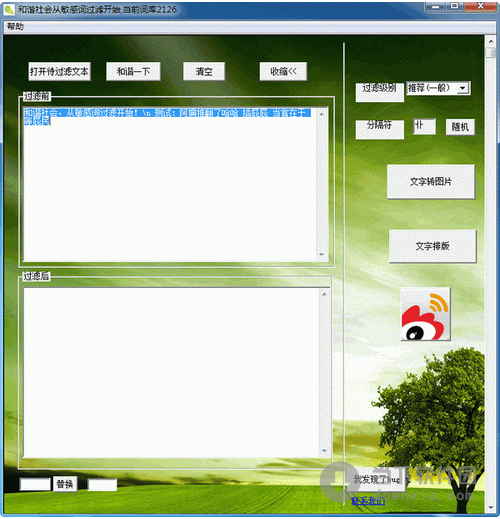Viewport: 500px width, 519px height.
Task: Select the 推荐(一般) combo box
Action: [438, 88]
